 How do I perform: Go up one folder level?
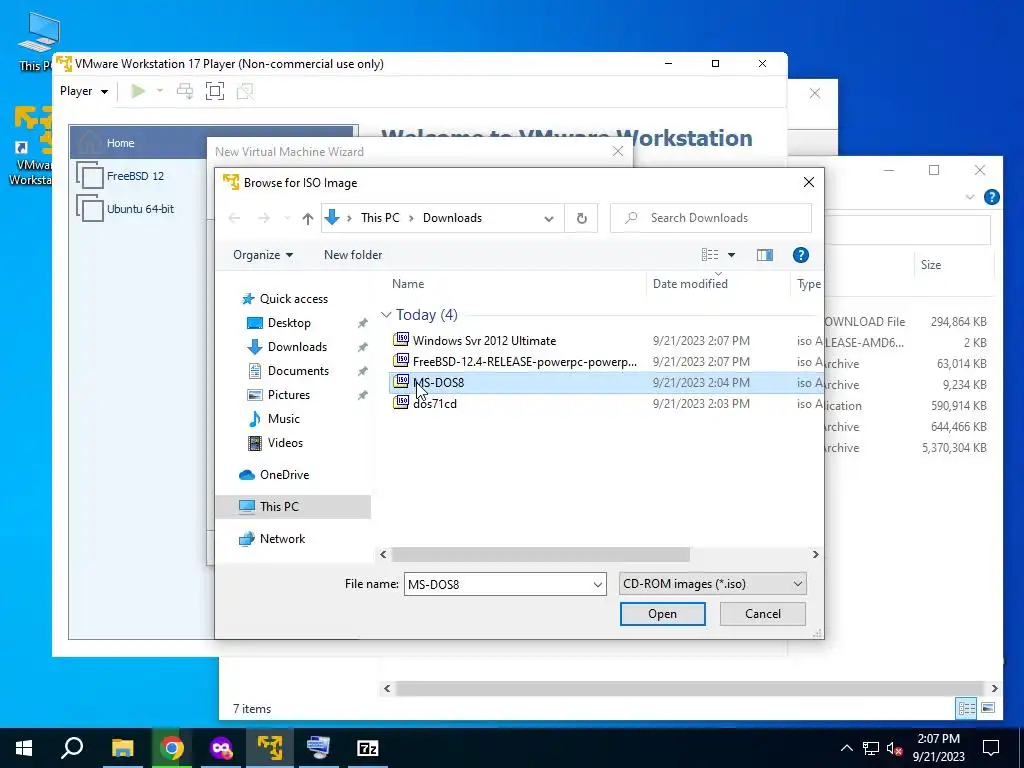pos(308,219)
